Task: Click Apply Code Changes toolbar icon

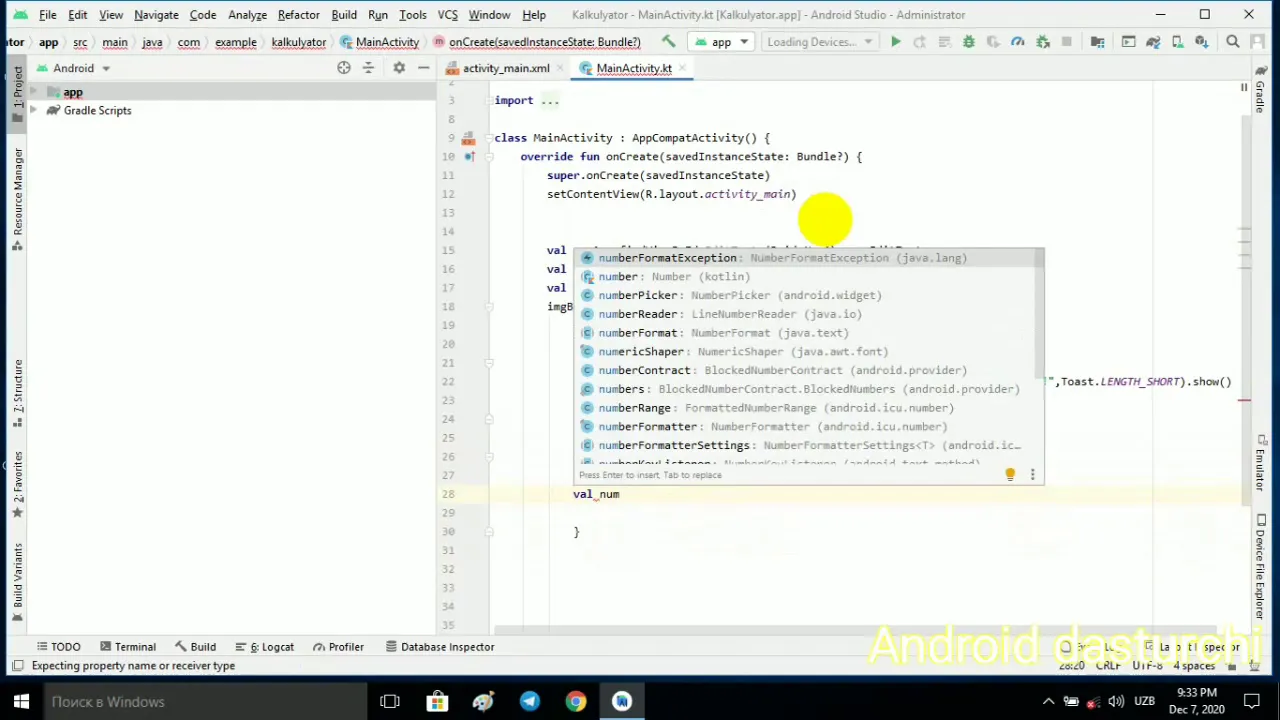Action: (944, 42)
